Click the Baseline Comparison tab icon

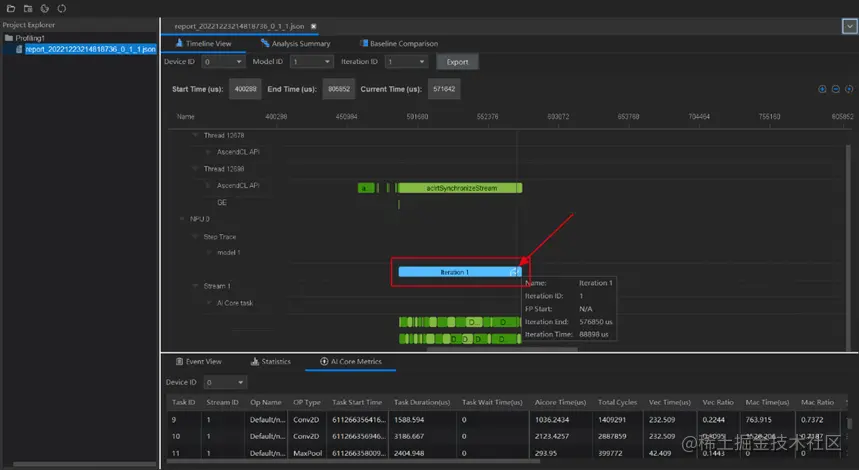364,43
